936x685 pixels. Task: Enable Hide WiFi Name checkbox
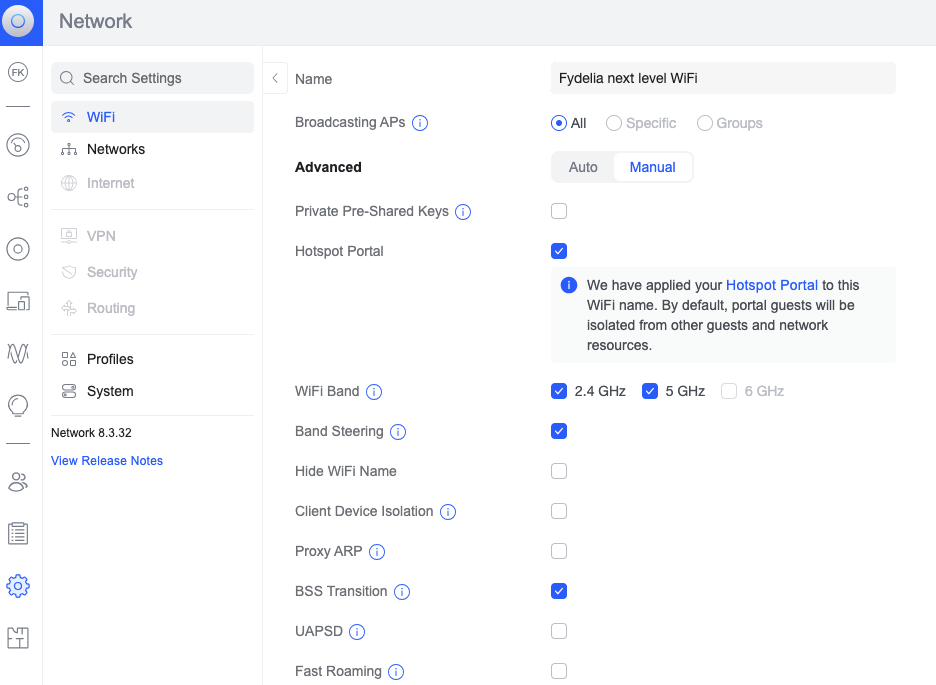tap(559, 471)
